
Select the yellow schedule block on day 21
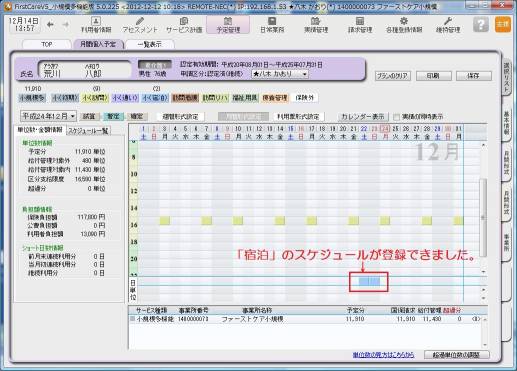[353, 220]
